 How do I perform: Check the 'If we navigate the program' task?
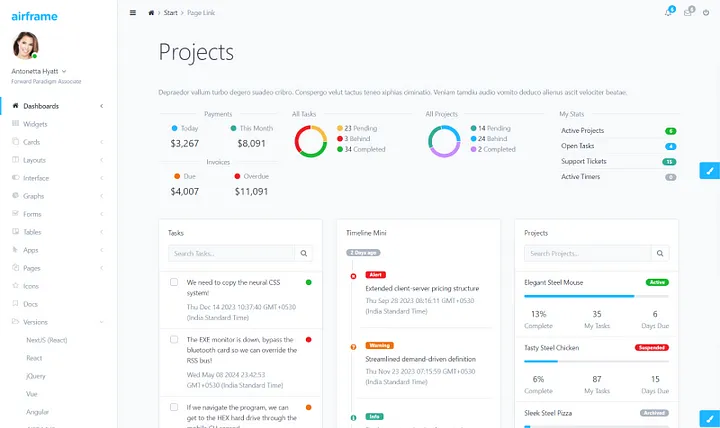click(x=174, y=407)
